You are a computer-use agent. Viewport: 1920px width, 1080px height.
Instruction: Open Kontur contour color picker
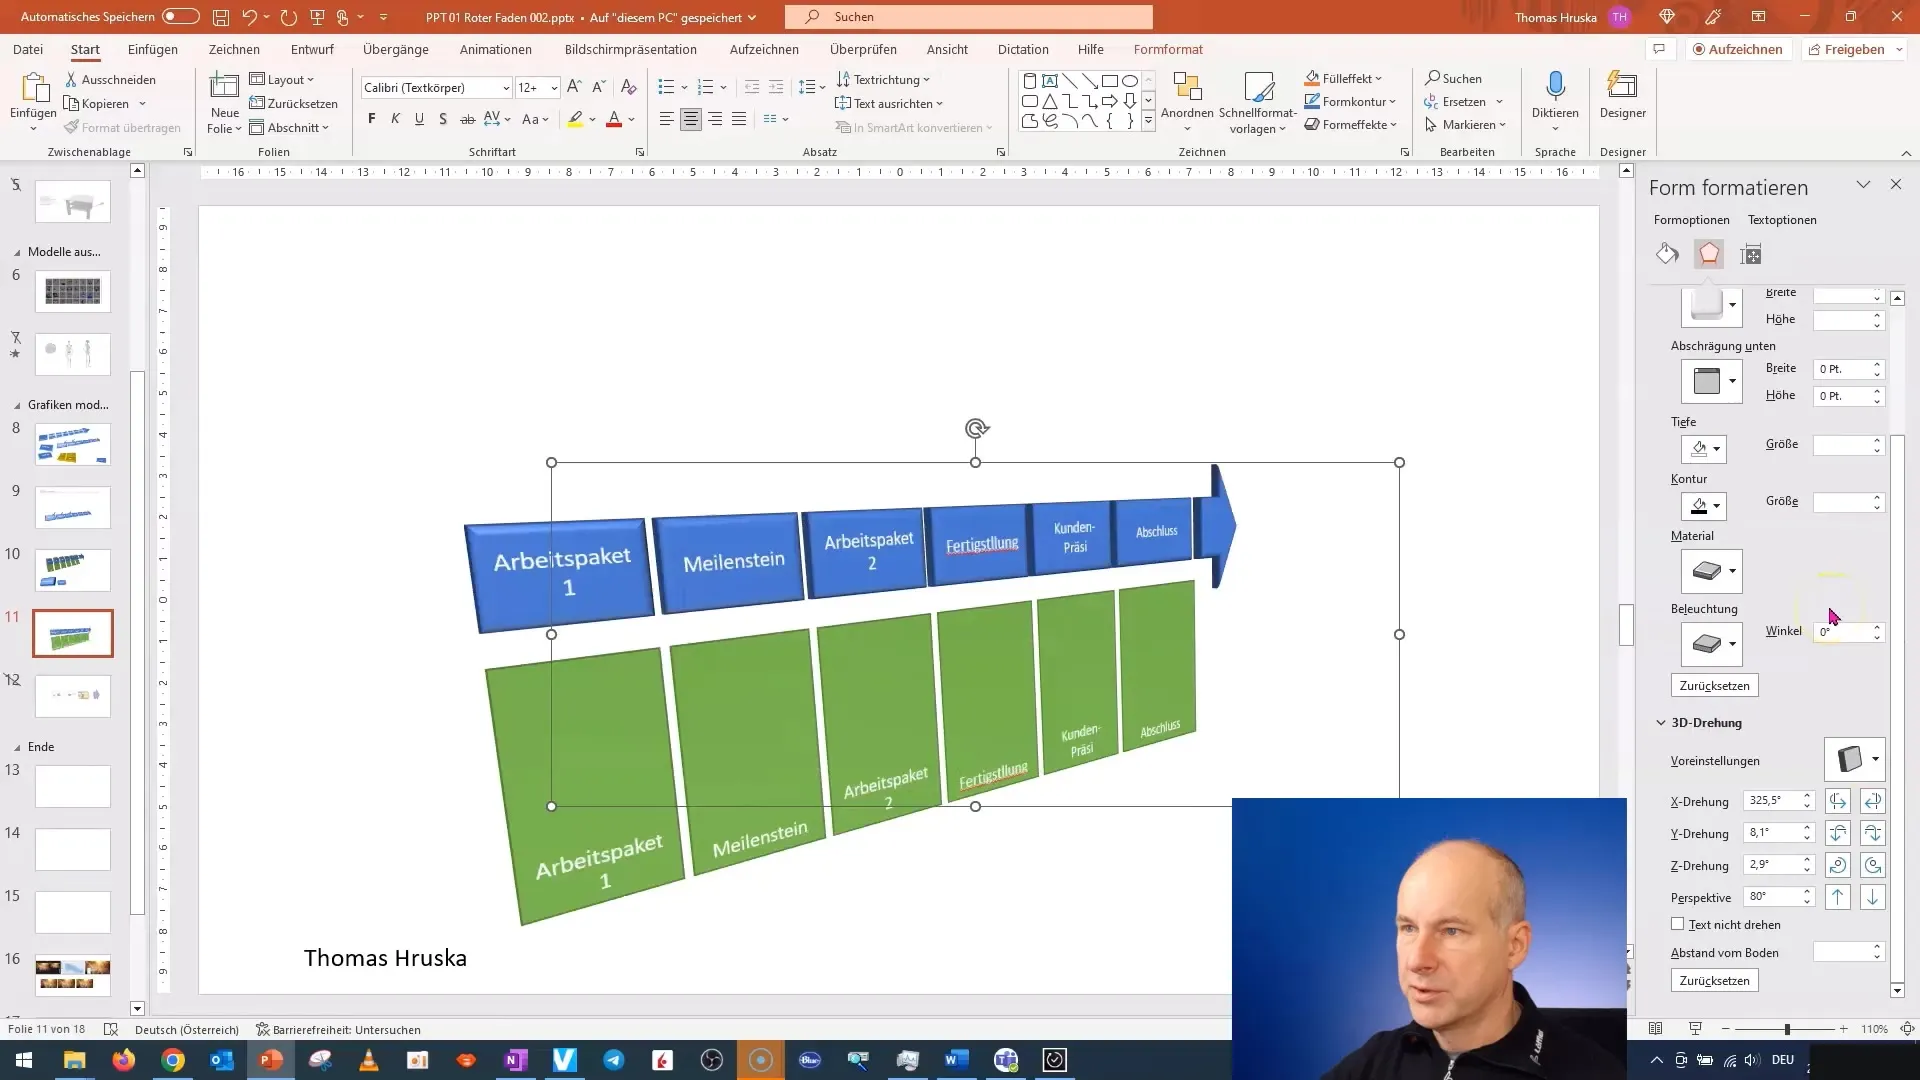pyautogui.click(x=1703, y=506)
